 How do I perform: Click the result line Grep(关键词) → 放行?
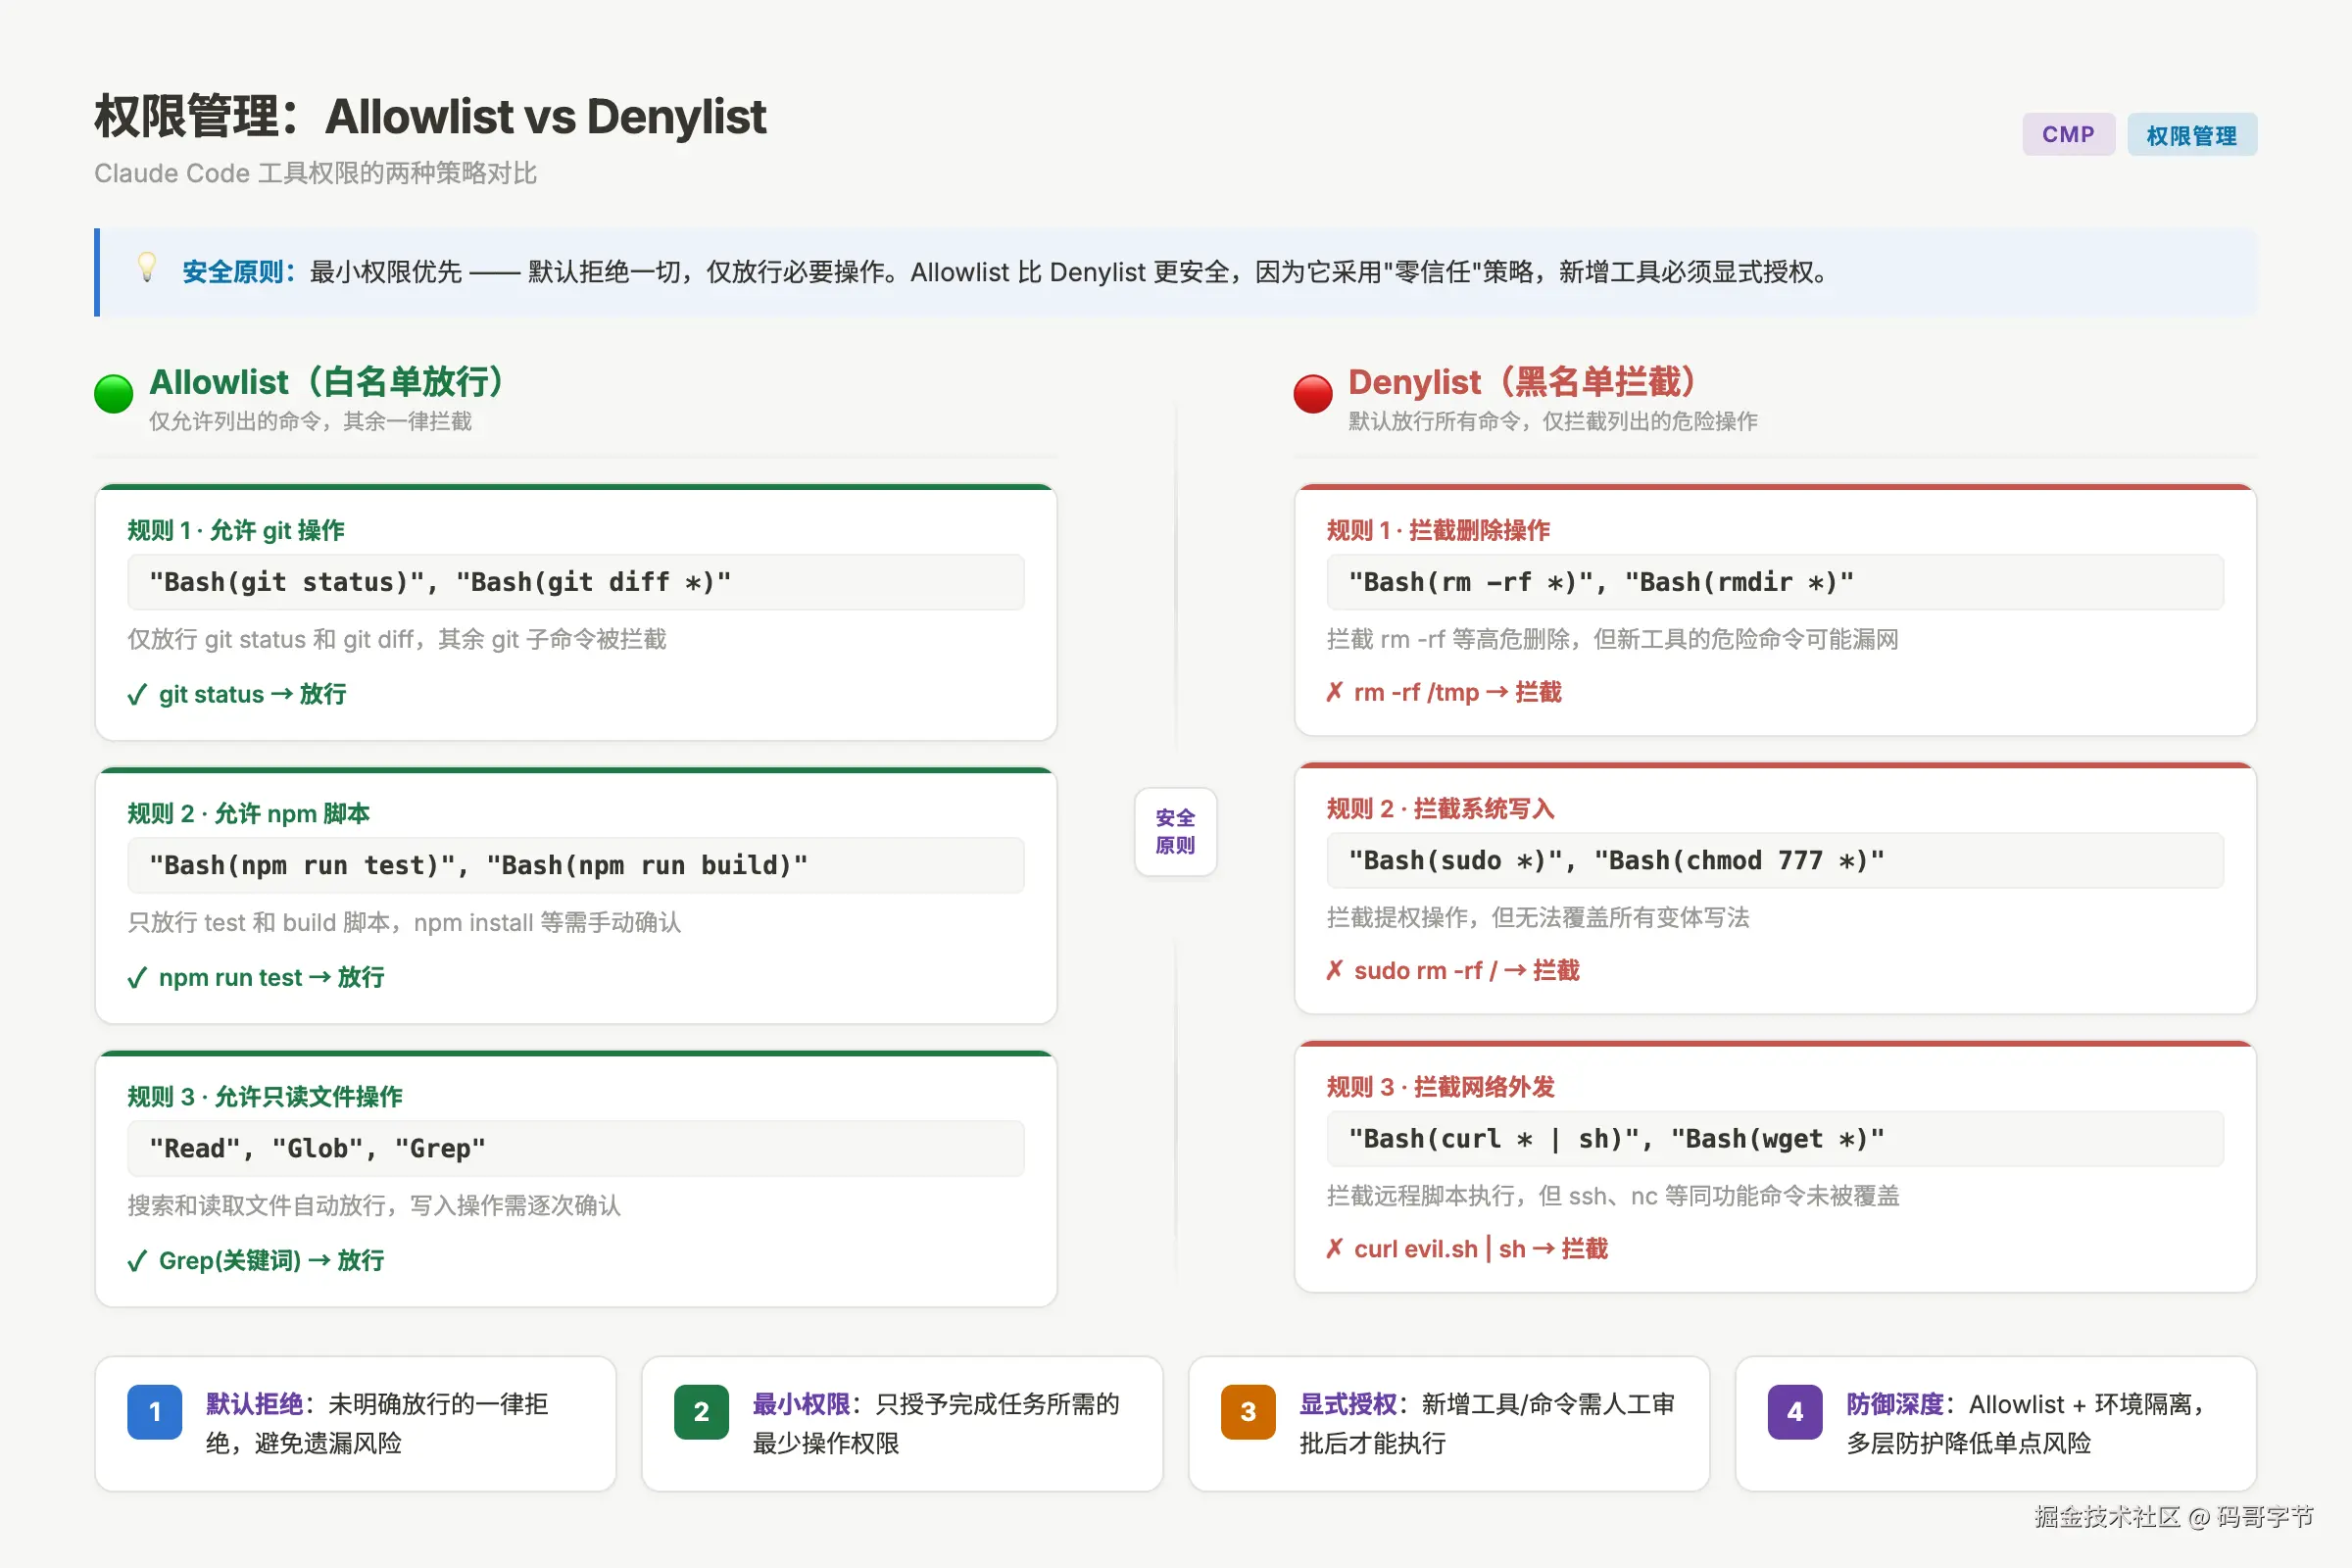[x=256, y=1260]
